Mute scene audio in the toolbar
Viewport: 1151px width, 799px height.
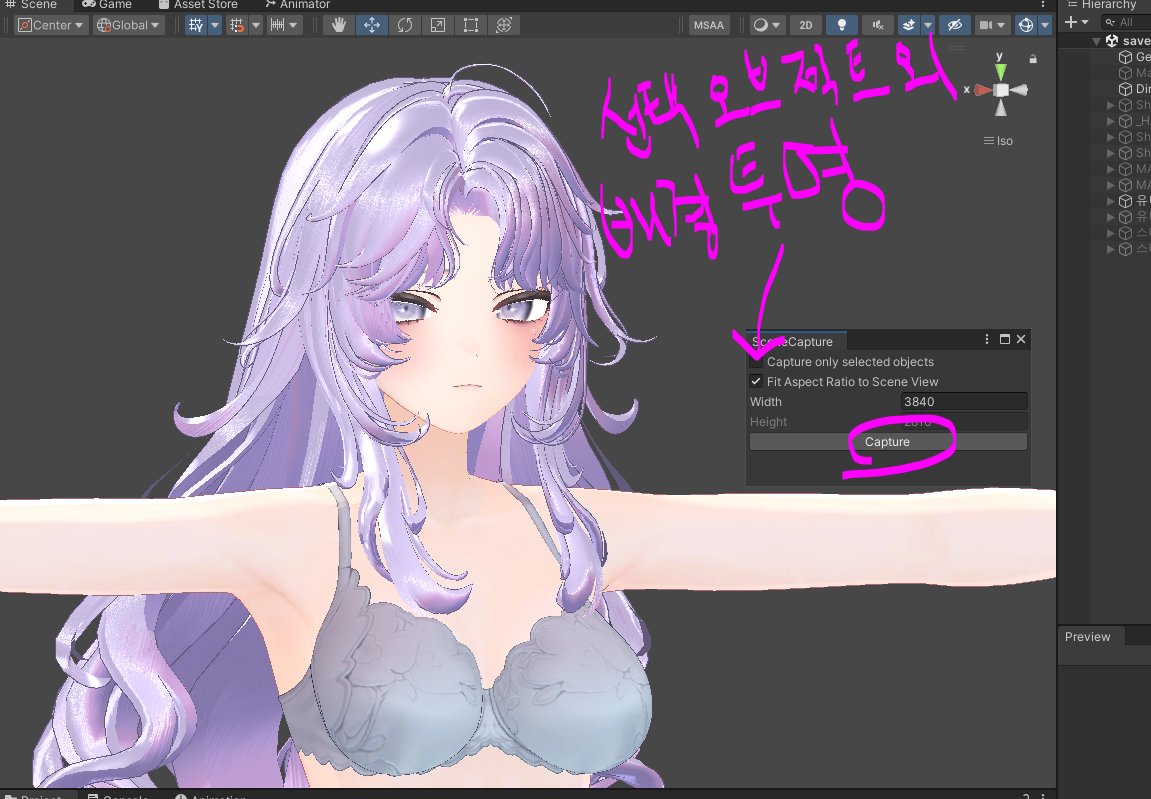pyautogui.click(x=878, y=24)
